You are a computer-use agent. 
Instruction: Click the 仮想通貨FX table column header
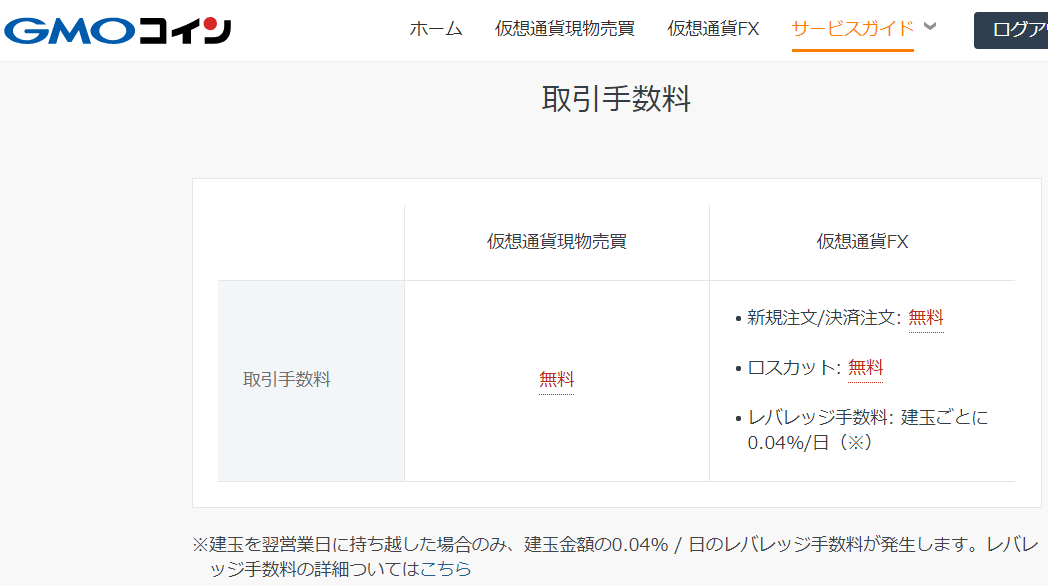point(862,242)
